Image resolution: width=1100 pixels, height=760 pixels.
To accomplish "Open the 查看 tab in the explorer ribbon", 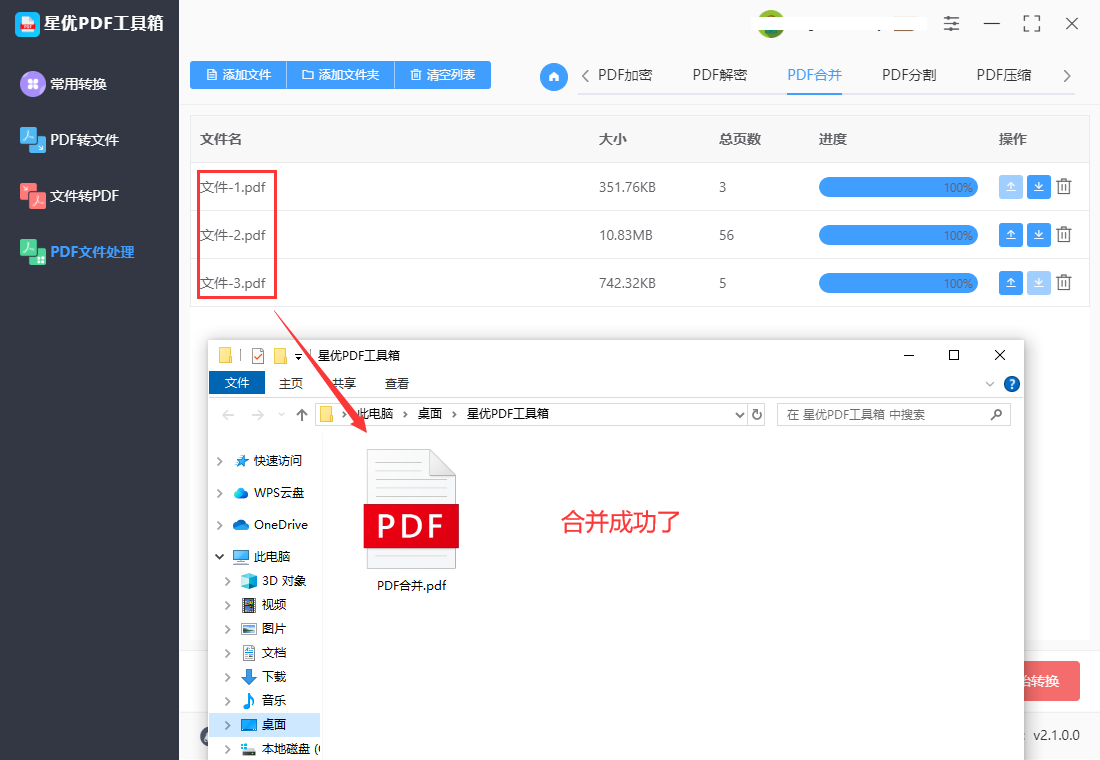I will coord(397,383).
